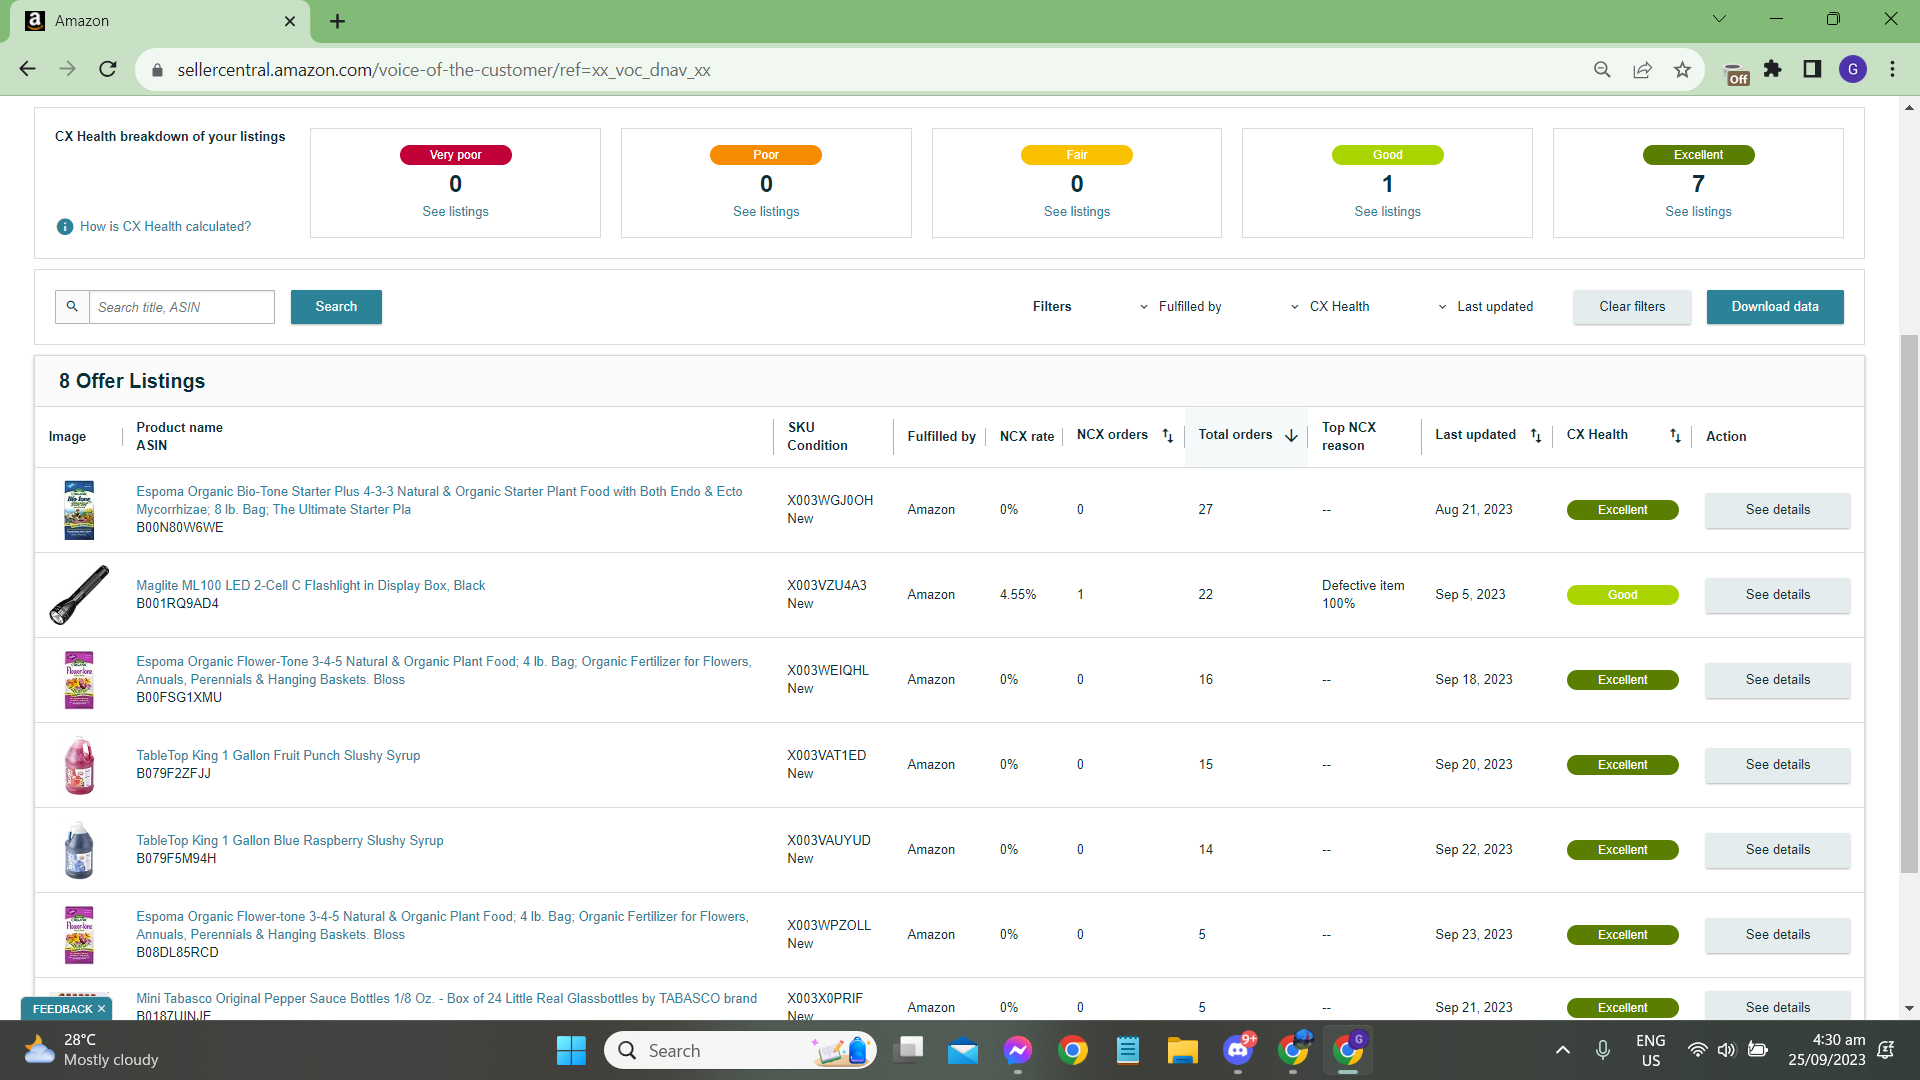See details for Espoma Bio-Tone Starter Plus
This screenshot has height=1080, width=1920.
pyautogui.click(x=1778, y=510)
